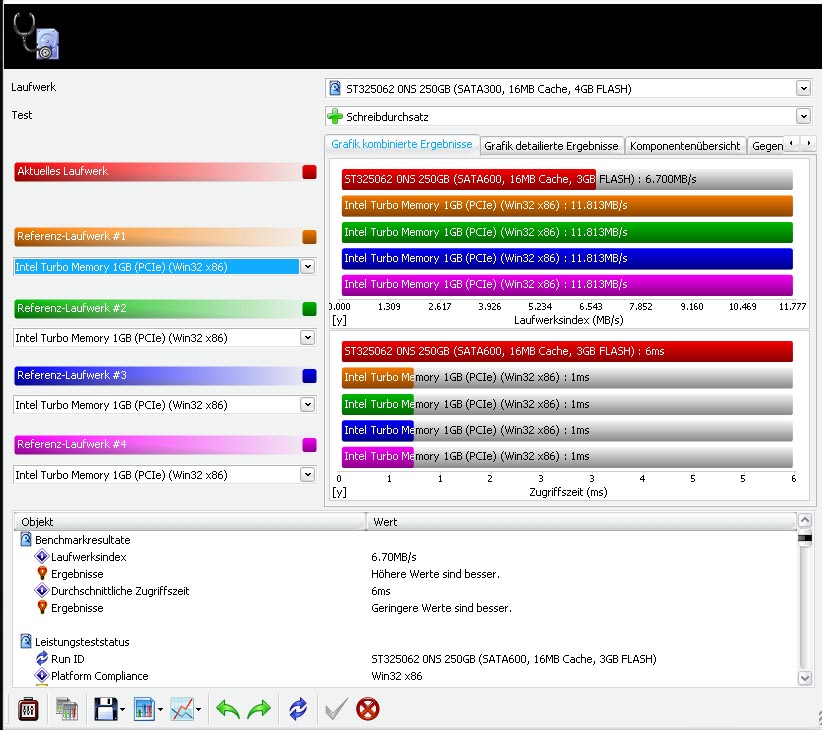
Task: Click the red Aktuelles Laufwerk color swatch
Action: click(309, 172)
